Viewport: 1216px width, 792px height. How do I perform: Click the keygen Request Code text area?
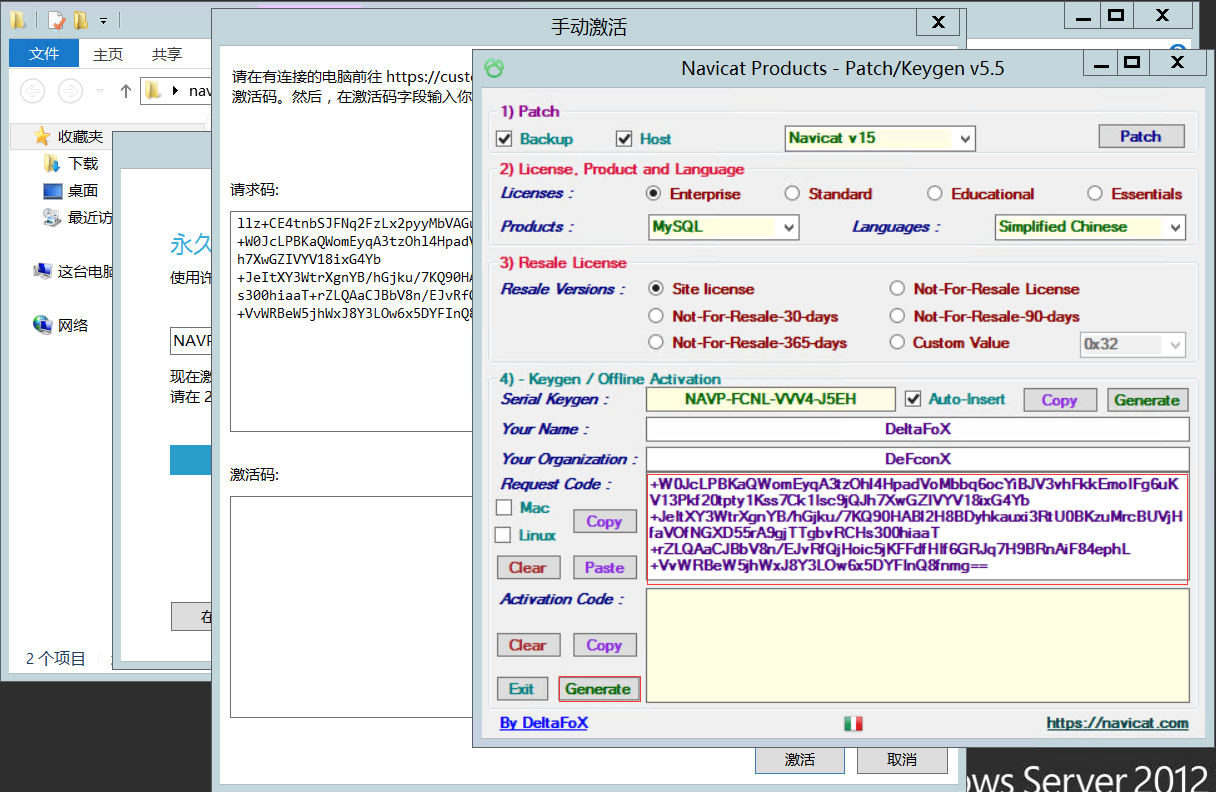[x=917, y=528]
